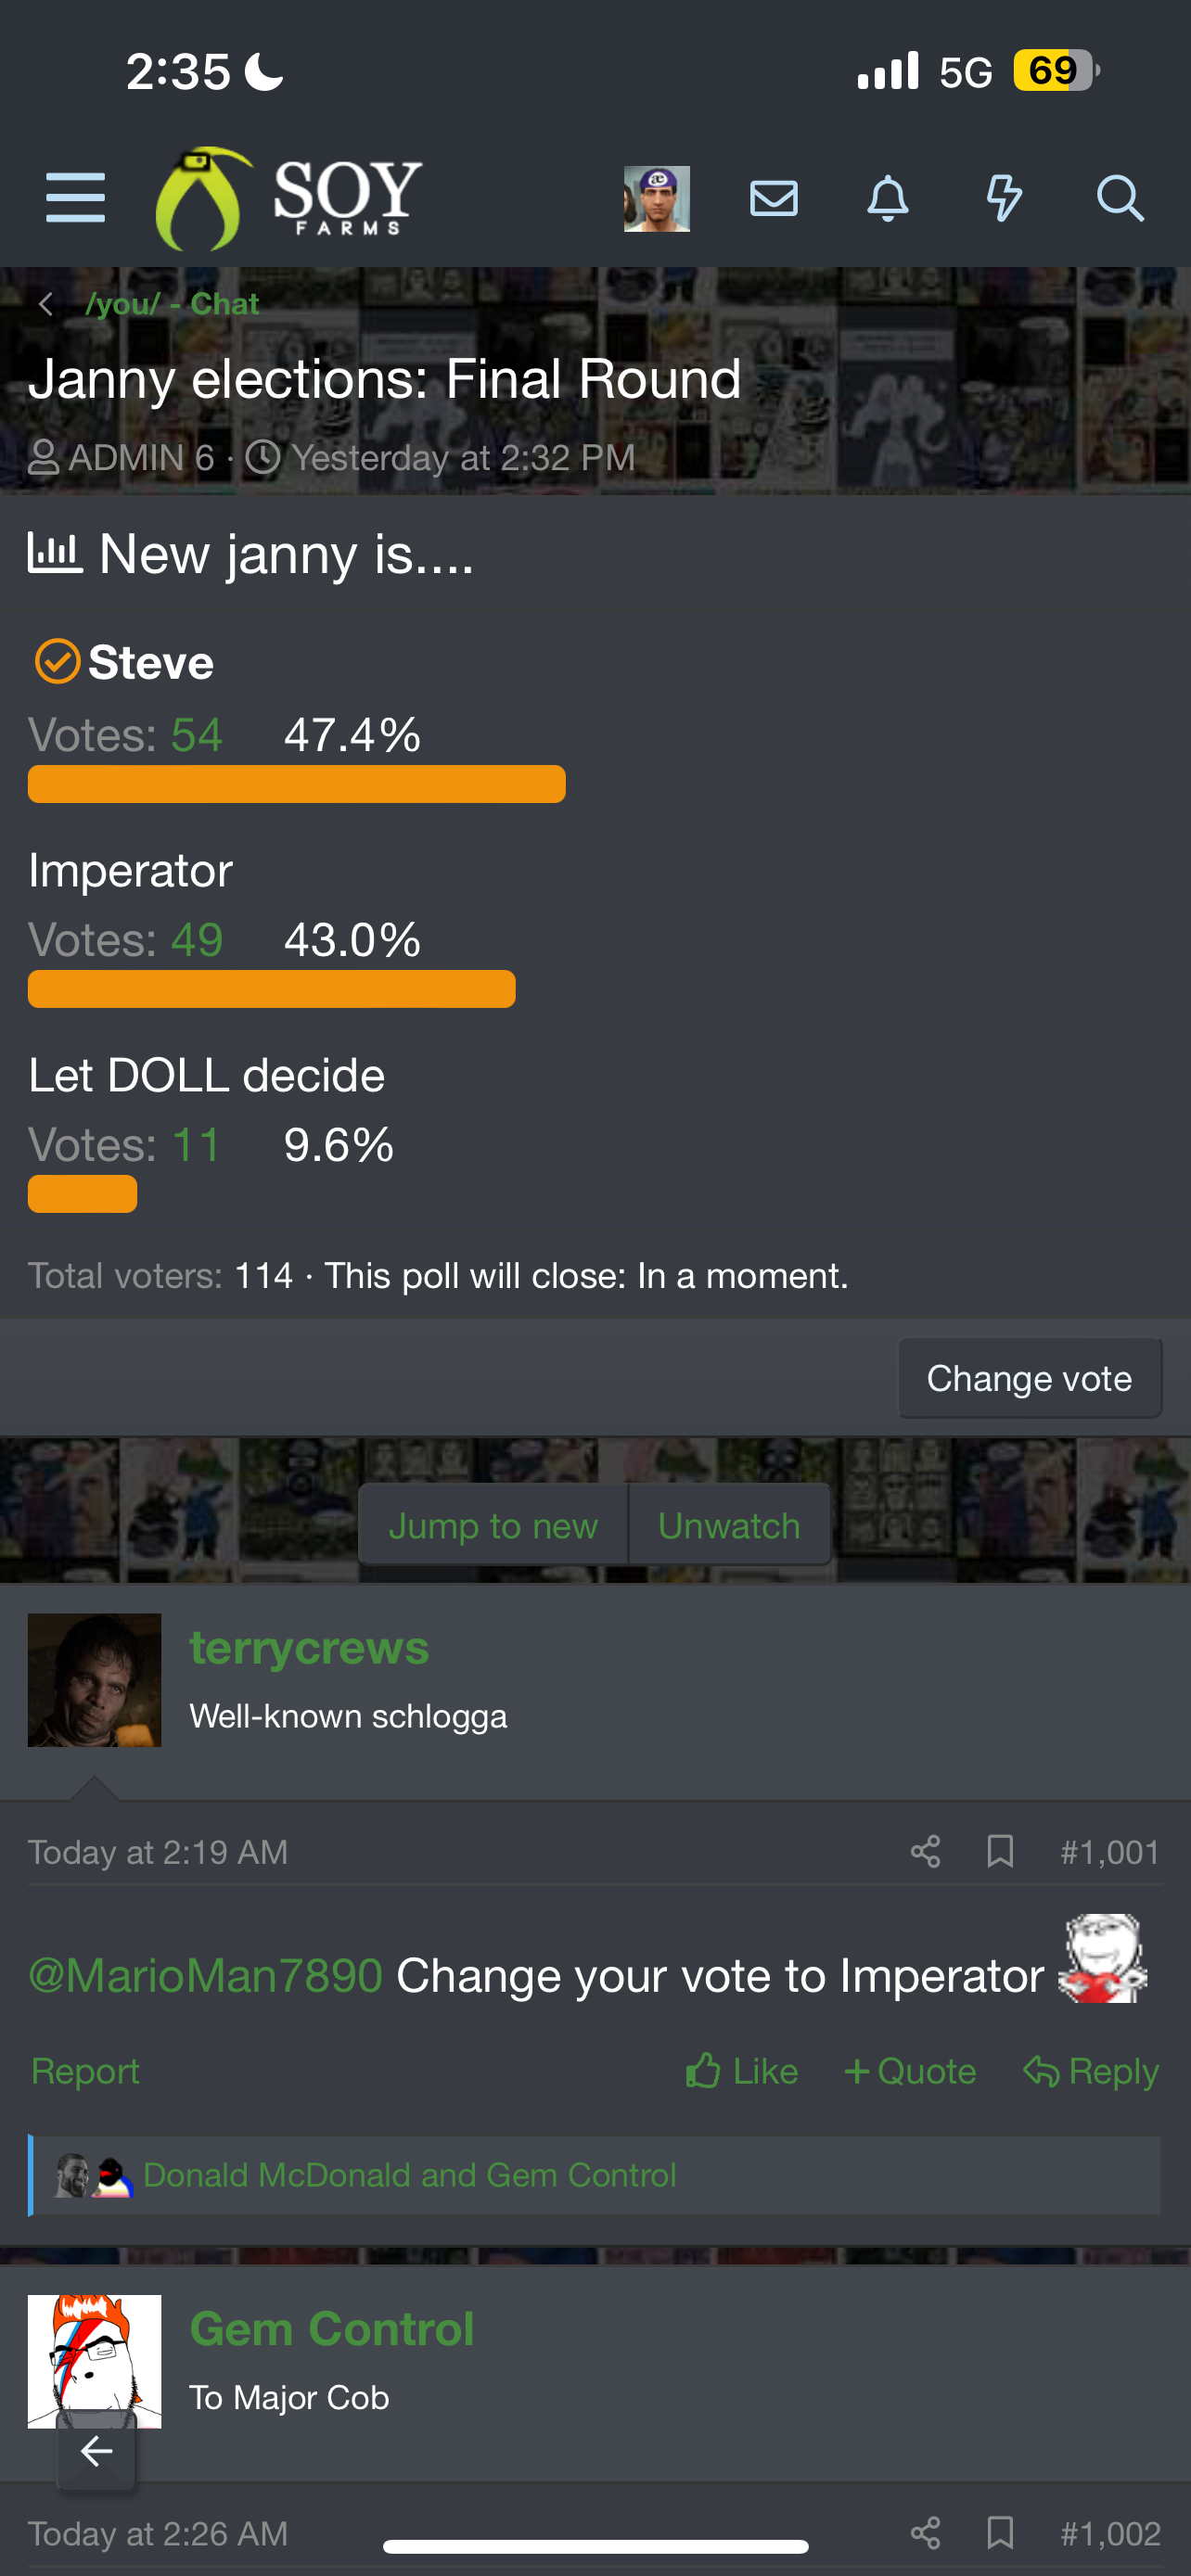Tap the floating back arrow button
1191x2576 pixels.
tap(96, 2451)
